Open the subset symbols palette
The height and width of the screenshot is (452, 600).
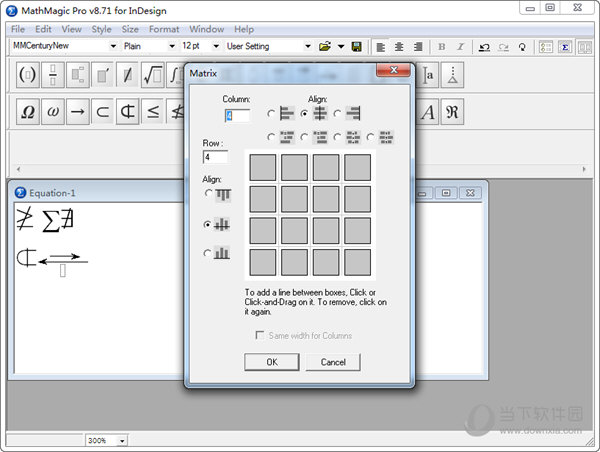(x=103, y=112)
